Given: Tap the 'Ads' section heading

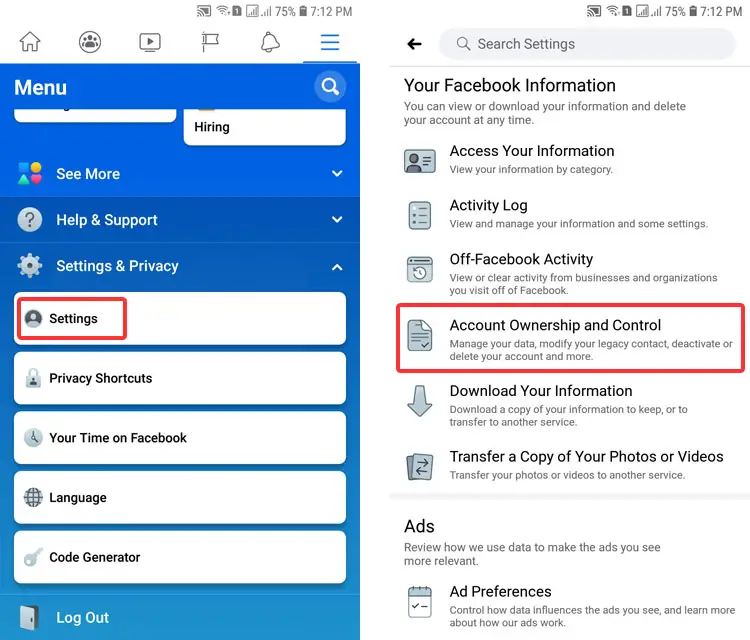Looking at the screenshot, I should pyautogui.click(x=419, y=526).
